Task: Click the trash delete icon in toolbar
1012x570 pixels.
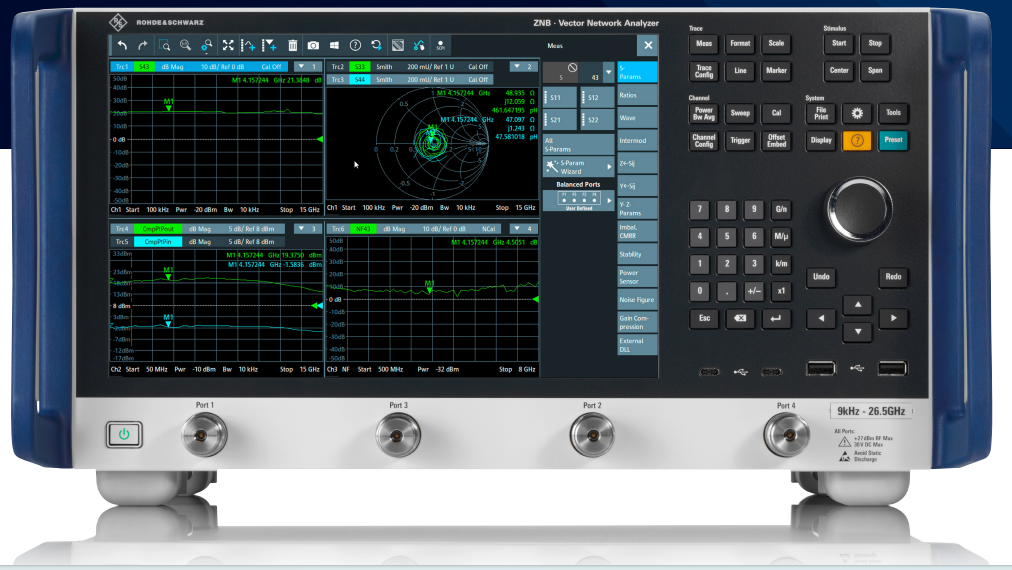Action: (292, 46)
